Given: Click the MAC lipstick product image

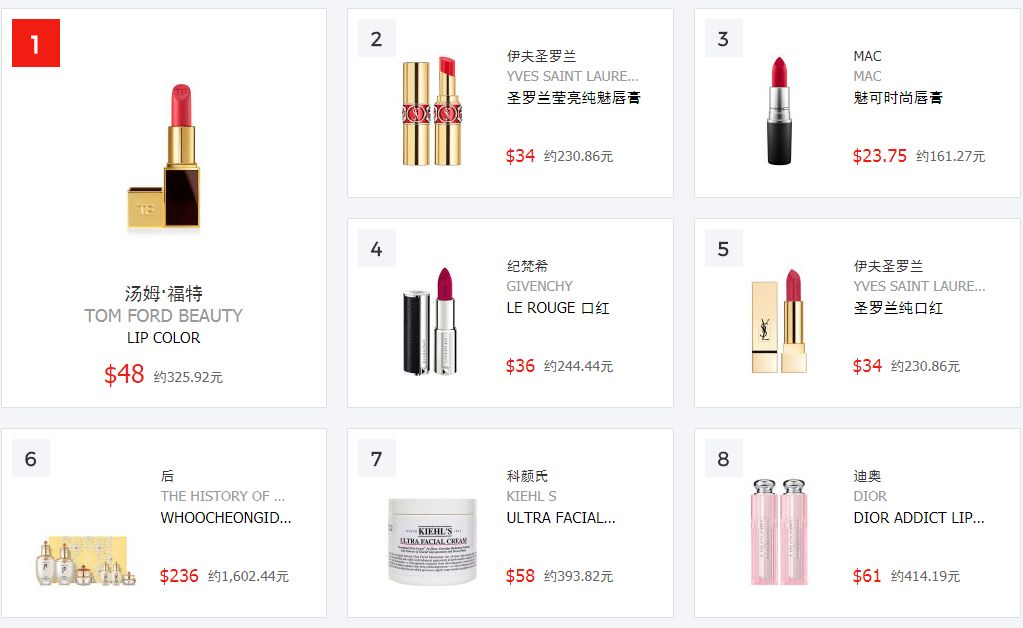Looking at the screenshot, I should tap(779, 111).
